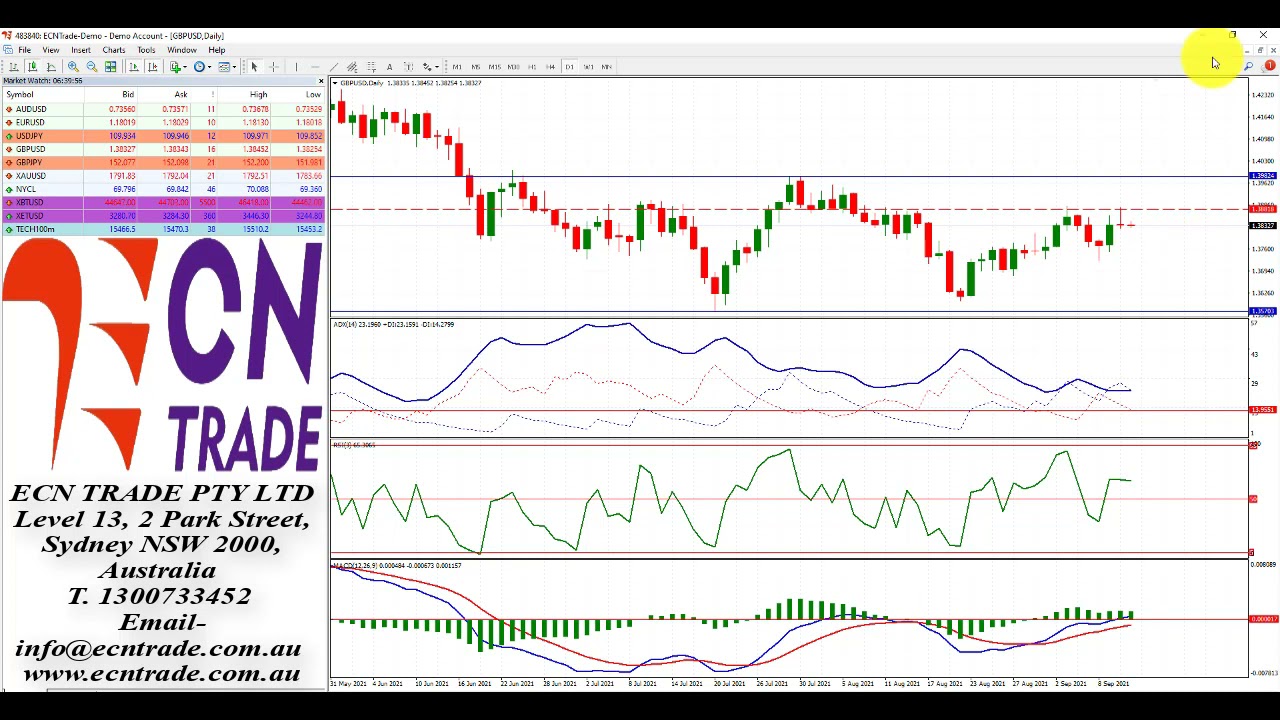Open the Insert menu
The width and height of the screenshot is (1280, 720).
(81, 50)
